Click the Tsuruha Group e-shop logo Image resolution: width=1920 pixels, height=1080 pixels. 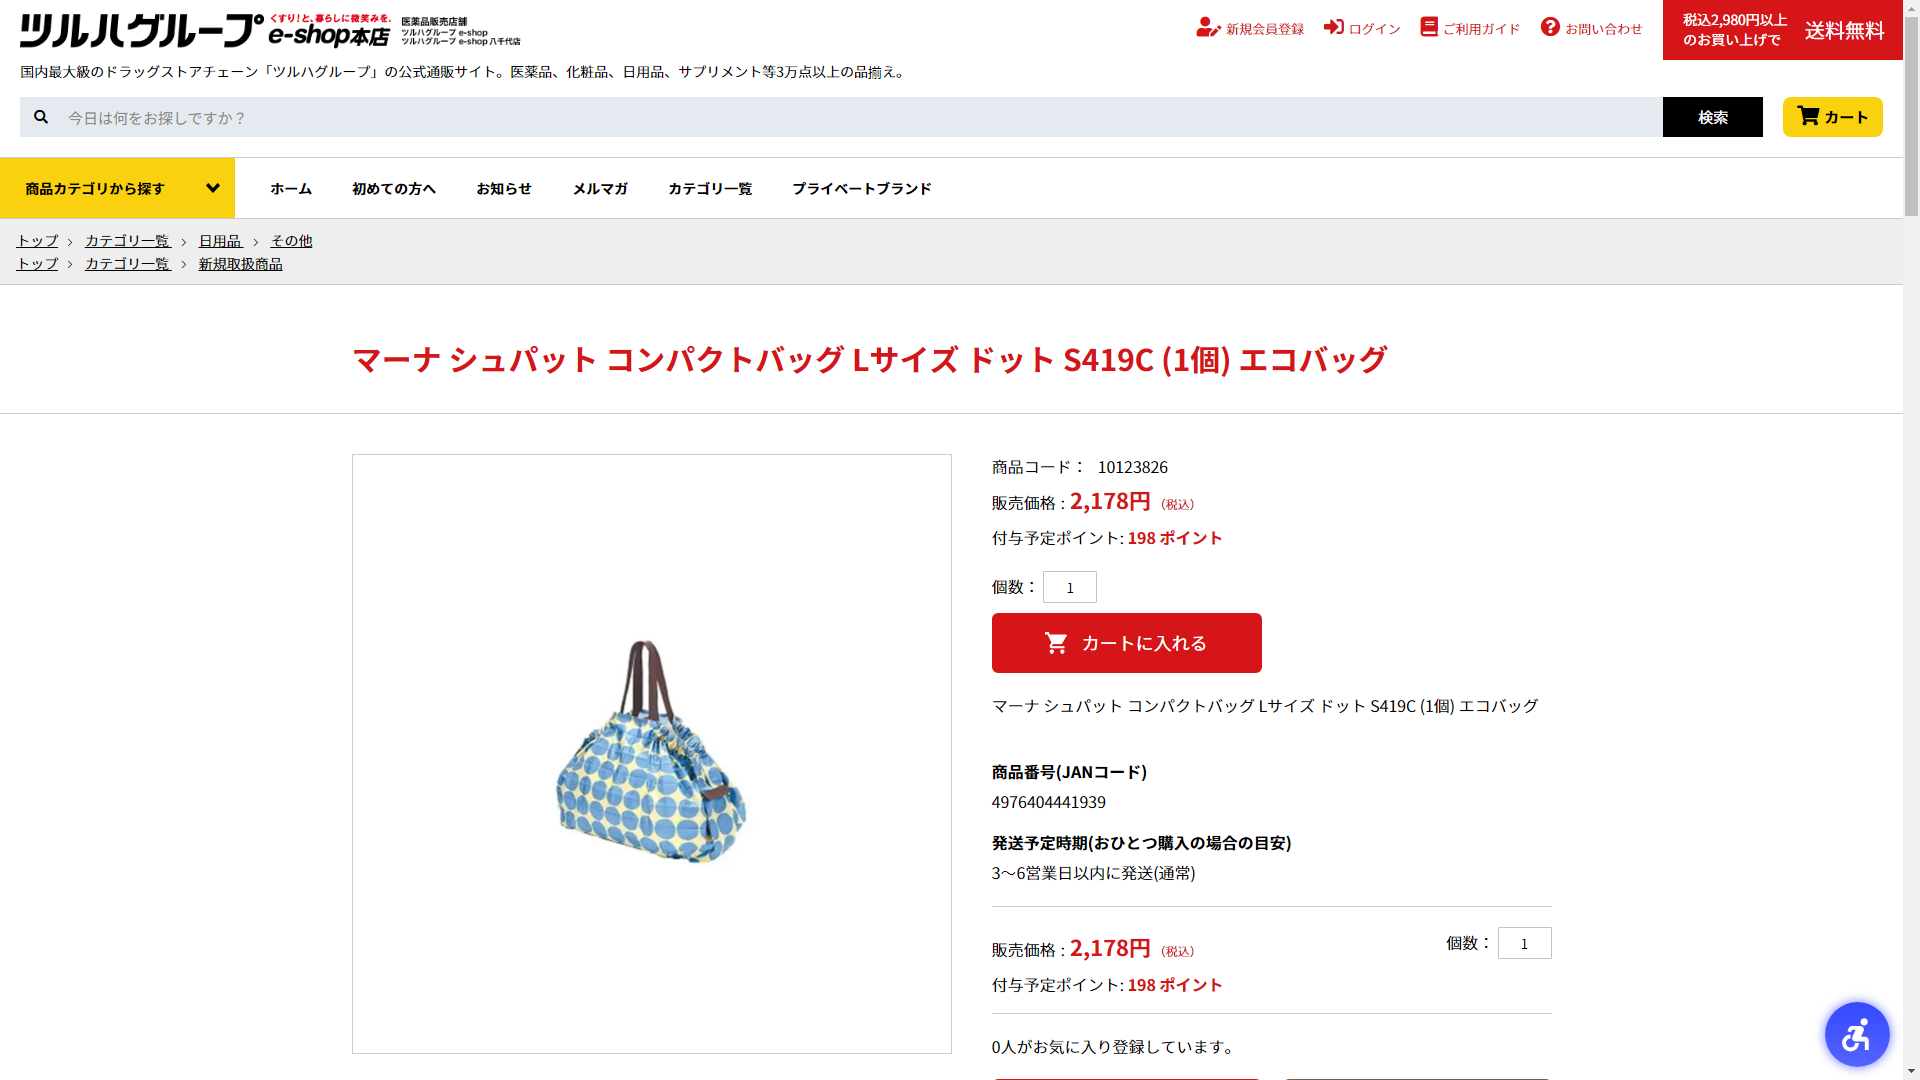(x=205, y=31)
